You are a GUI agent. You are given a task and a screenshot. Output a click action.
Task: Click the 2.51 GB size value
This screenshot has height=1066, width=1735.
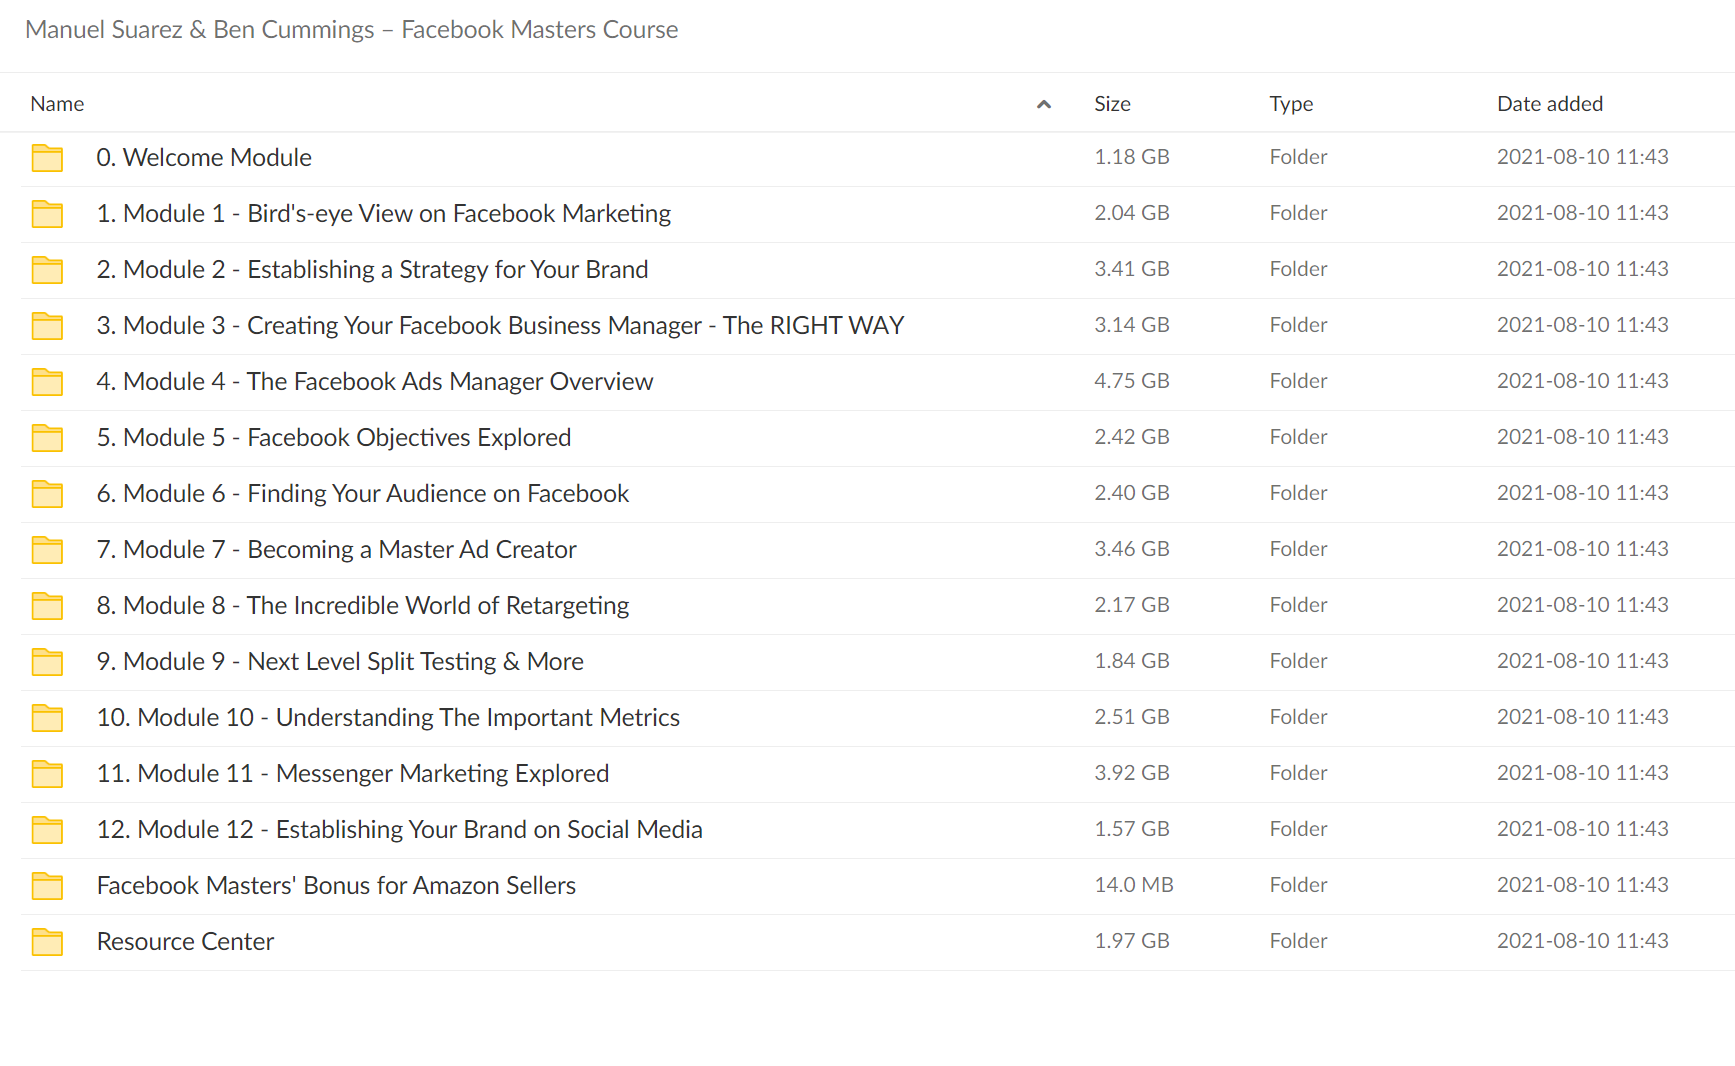(x=1132, y=717)
